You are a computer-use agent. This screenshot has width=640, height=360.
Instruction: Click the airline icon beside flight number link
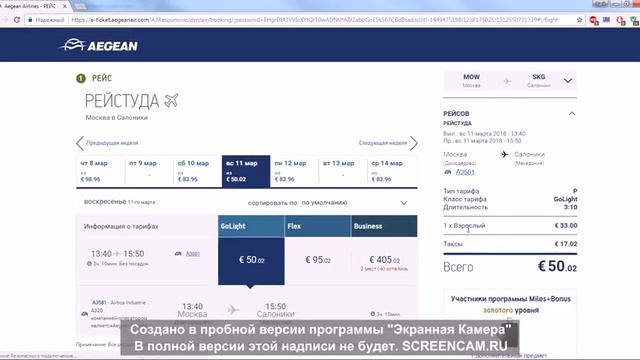point(178,254)
